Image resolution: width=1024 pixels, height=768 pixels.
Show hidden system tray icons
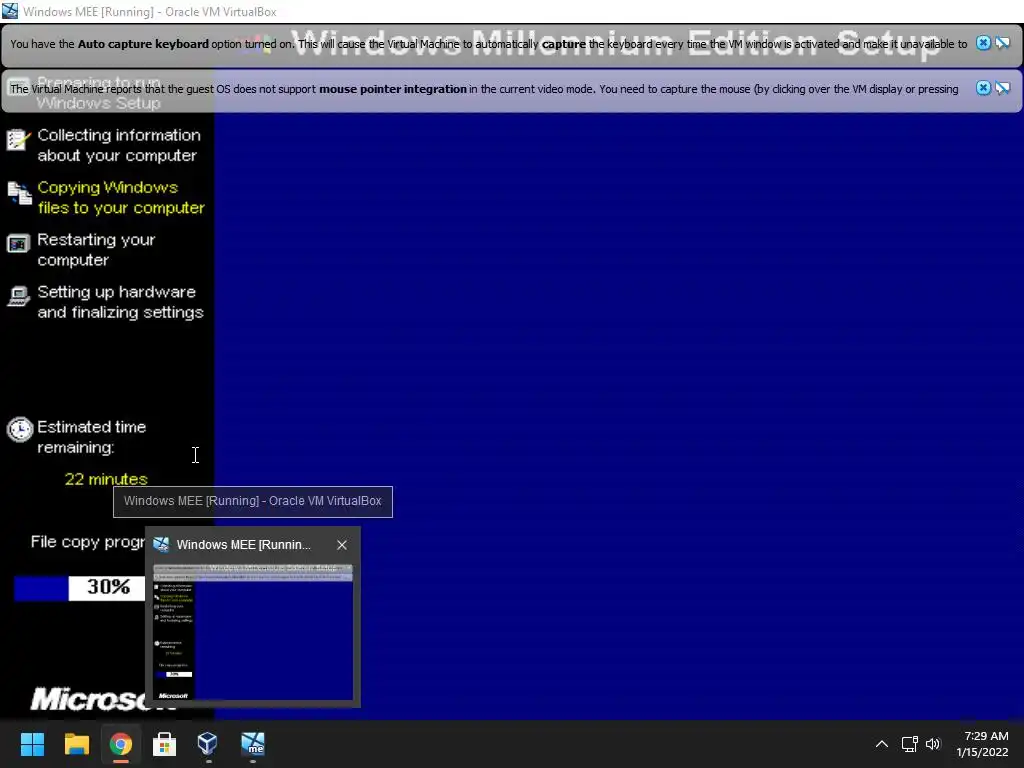[882, 744]
